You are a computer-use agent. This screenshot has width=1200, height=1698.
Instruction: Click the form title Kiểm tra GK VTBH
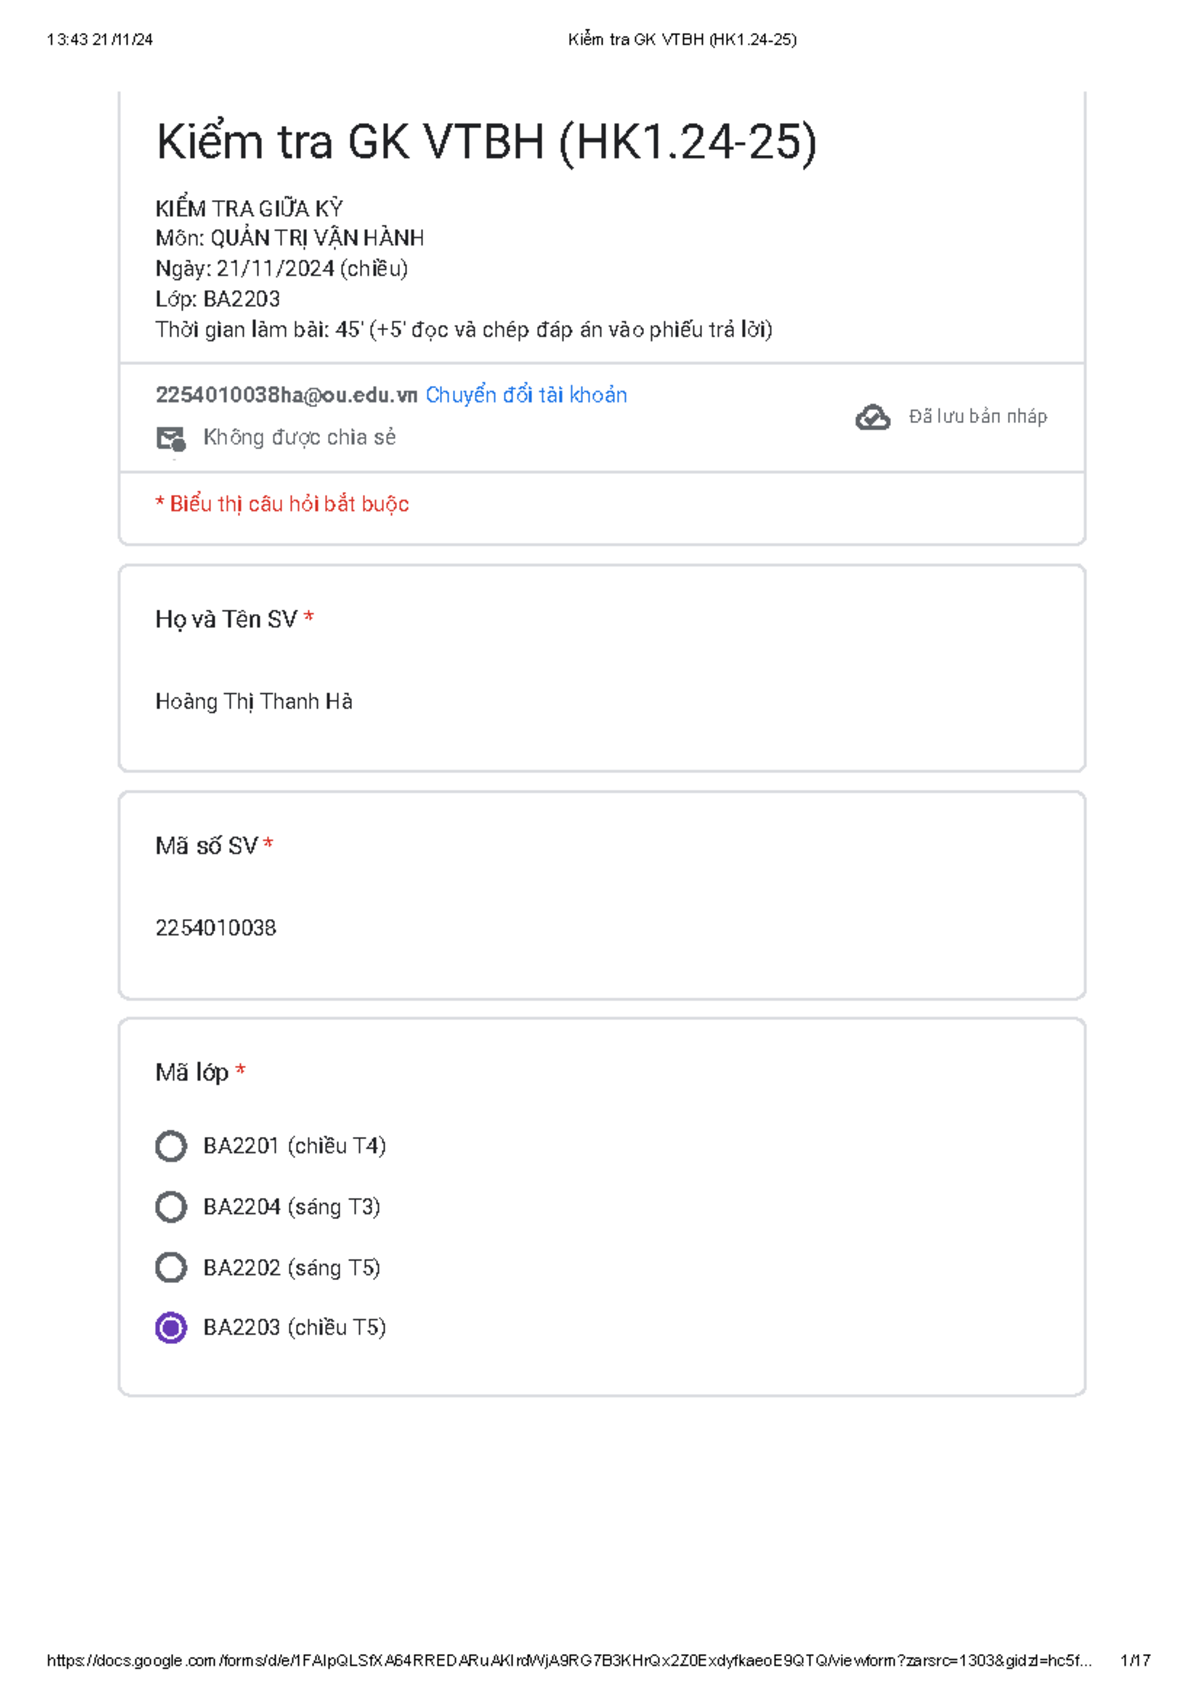coord(487,141)
